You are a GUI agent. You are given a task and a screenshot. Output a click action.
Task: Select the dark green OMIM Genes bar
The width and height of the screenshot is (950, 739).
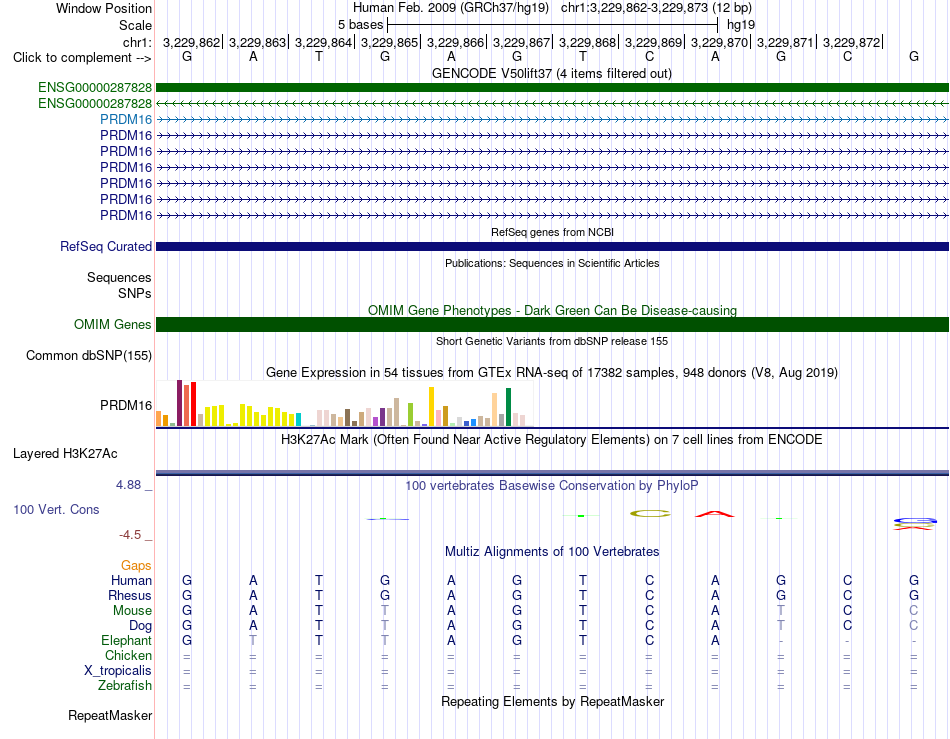click(552, 325)
